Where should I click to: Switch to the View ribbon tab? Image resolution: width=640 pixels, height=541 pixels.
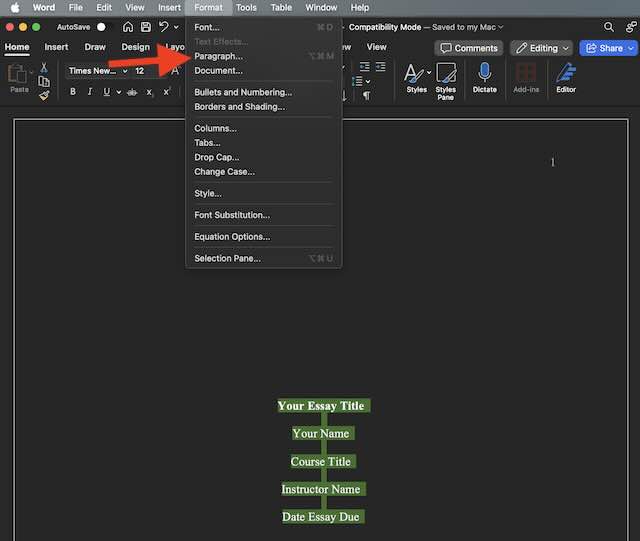tap(376, 47)
